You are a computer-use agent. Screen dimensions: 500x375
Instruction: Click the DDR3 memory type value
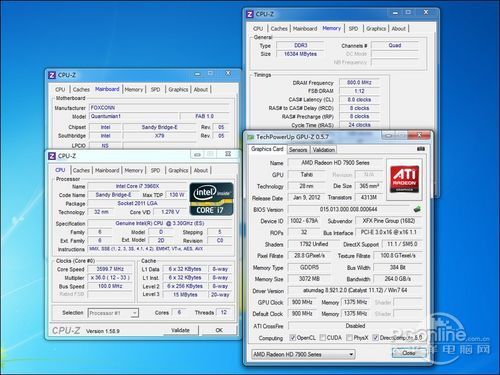[x=300, y=45]
